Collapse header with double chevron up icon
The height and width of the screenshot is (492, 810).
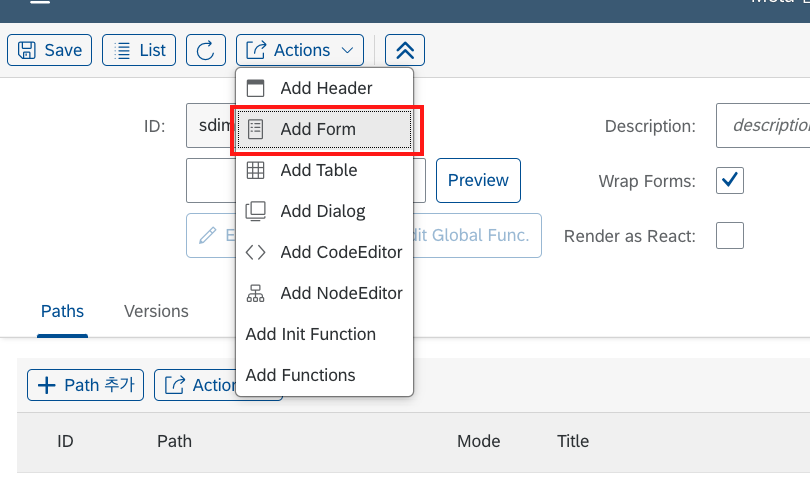tap(405, 50)
